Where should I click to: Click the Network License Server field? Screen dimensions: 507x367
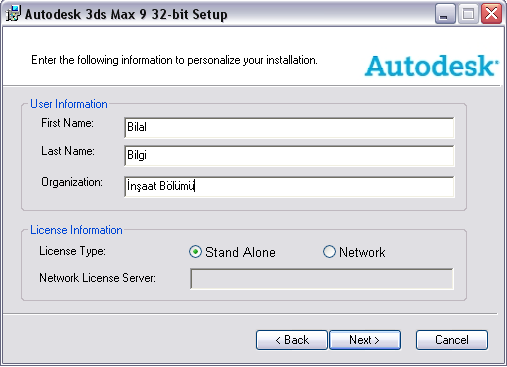322,279
